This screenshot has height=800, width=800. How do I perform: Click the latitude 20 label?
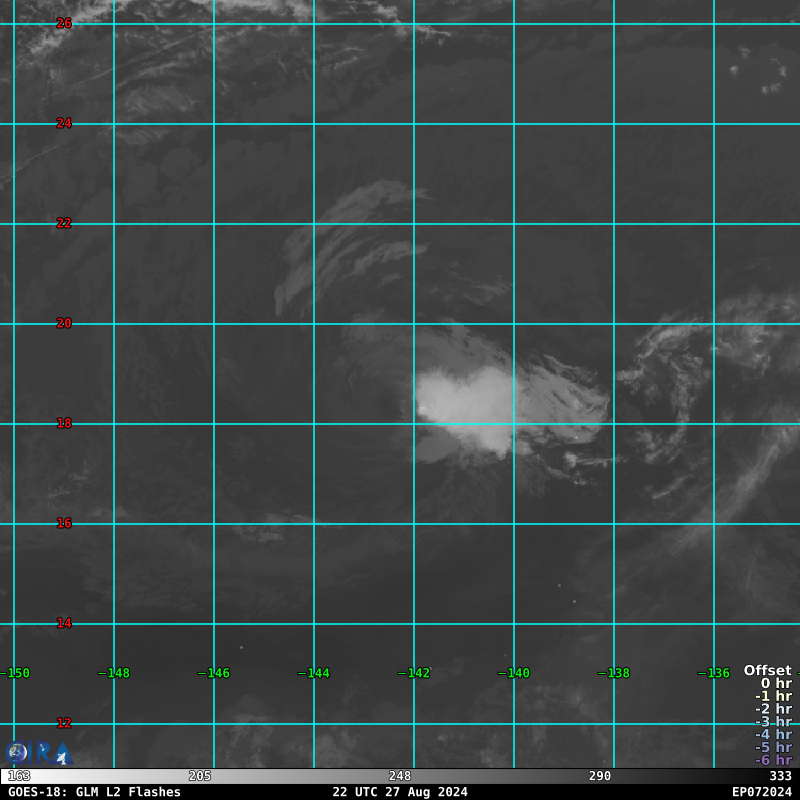64,323
